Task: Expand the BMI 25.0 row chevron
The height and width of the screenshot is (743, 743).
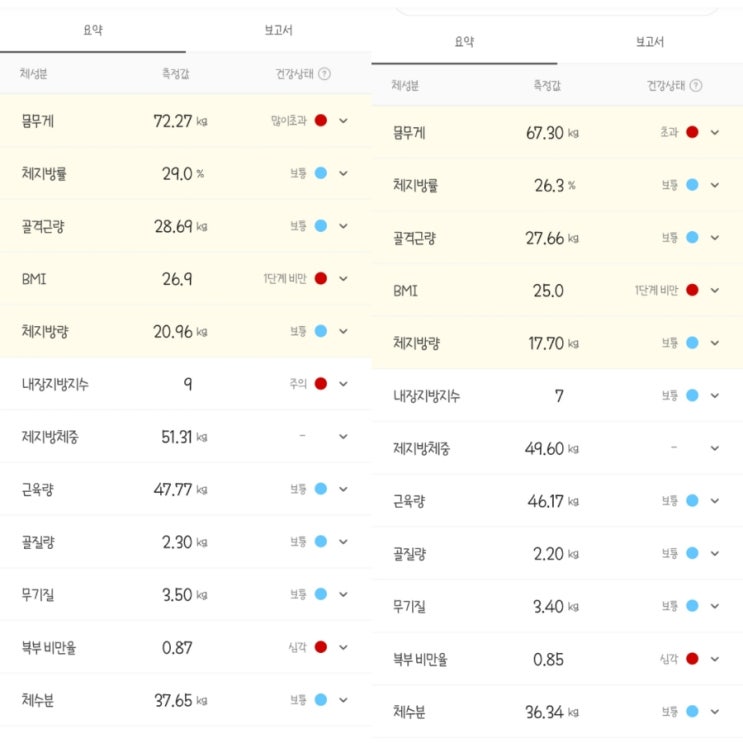Action: click(x=714, y=290)
